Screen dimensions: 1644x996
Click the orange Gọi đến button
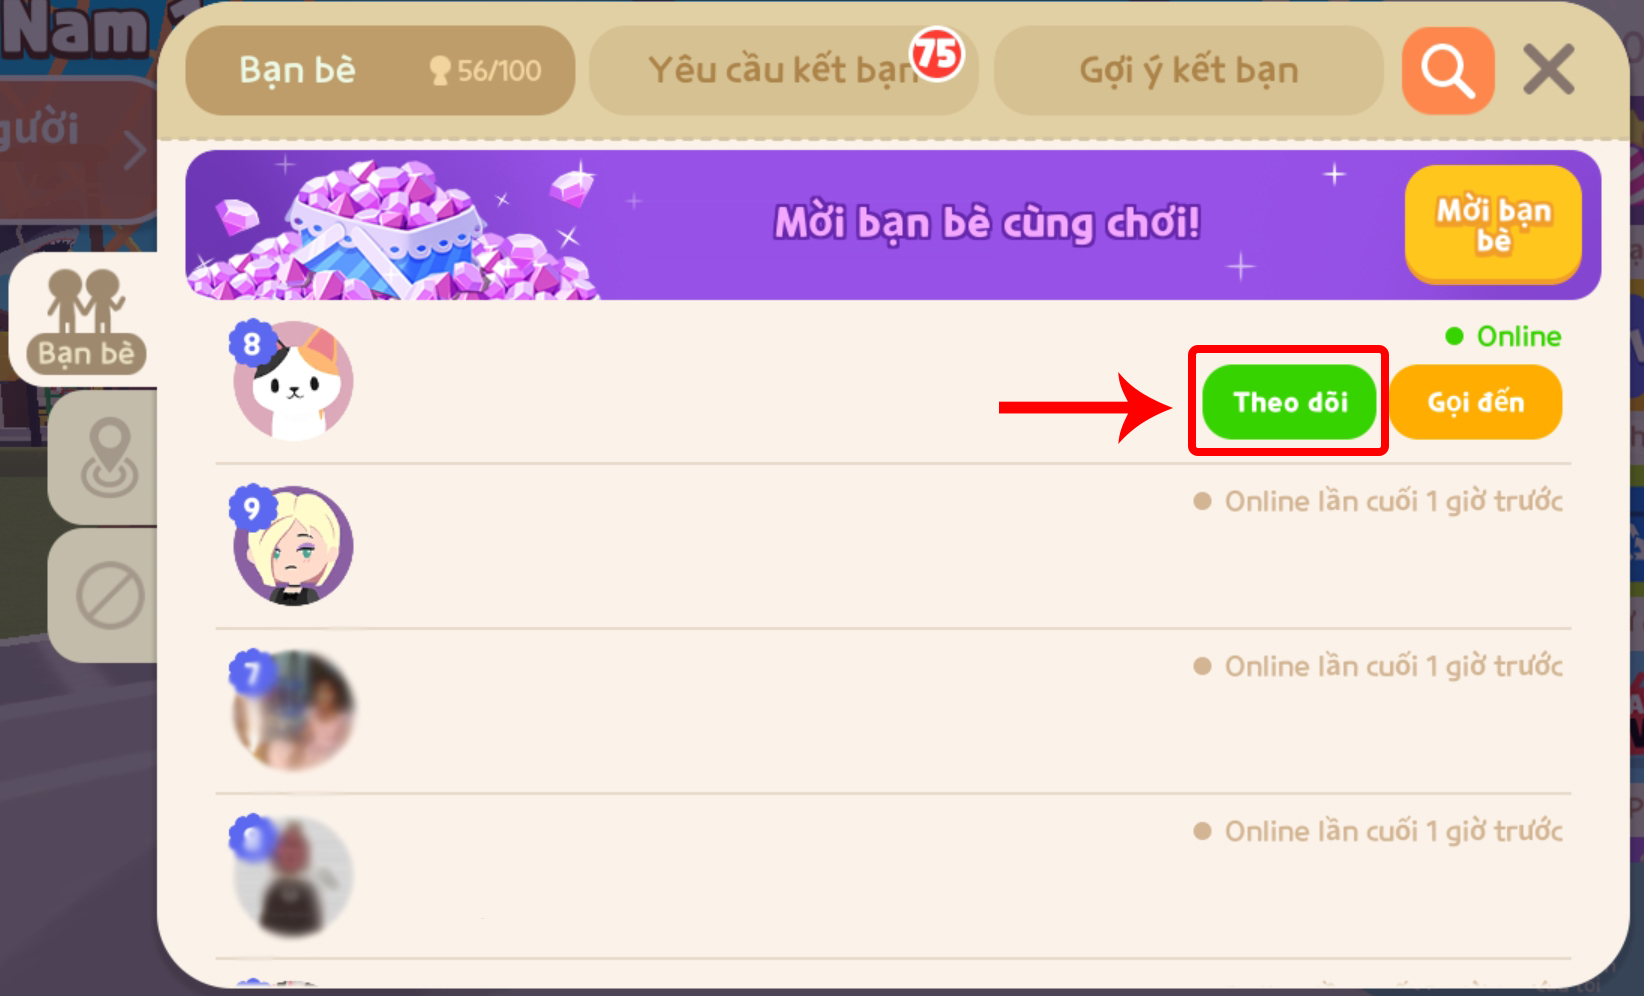(x=1475, y=402)
